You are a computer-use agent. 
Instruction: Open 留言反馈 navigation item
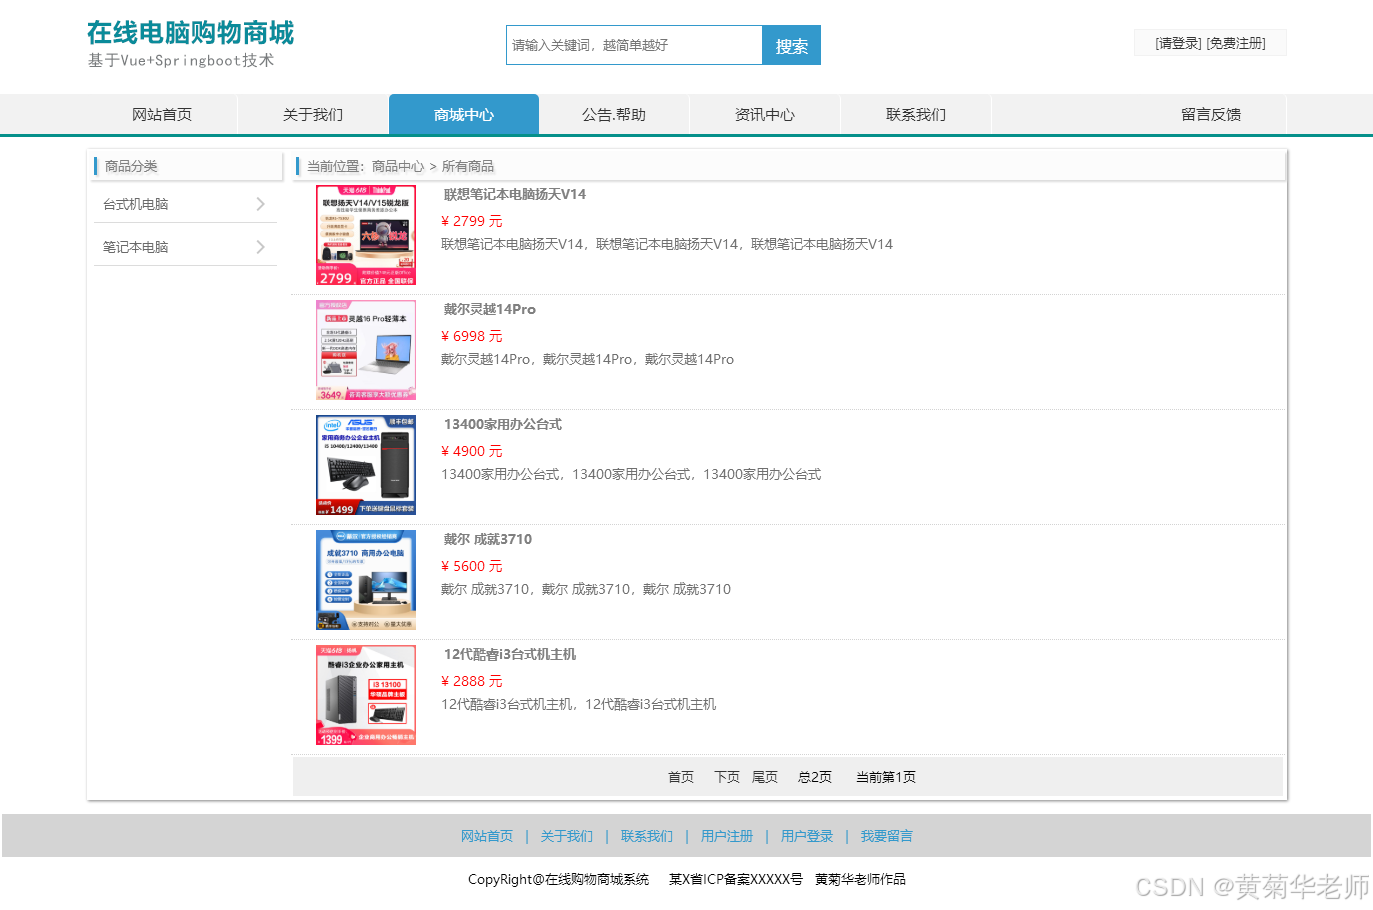(x=1211, y=114)
